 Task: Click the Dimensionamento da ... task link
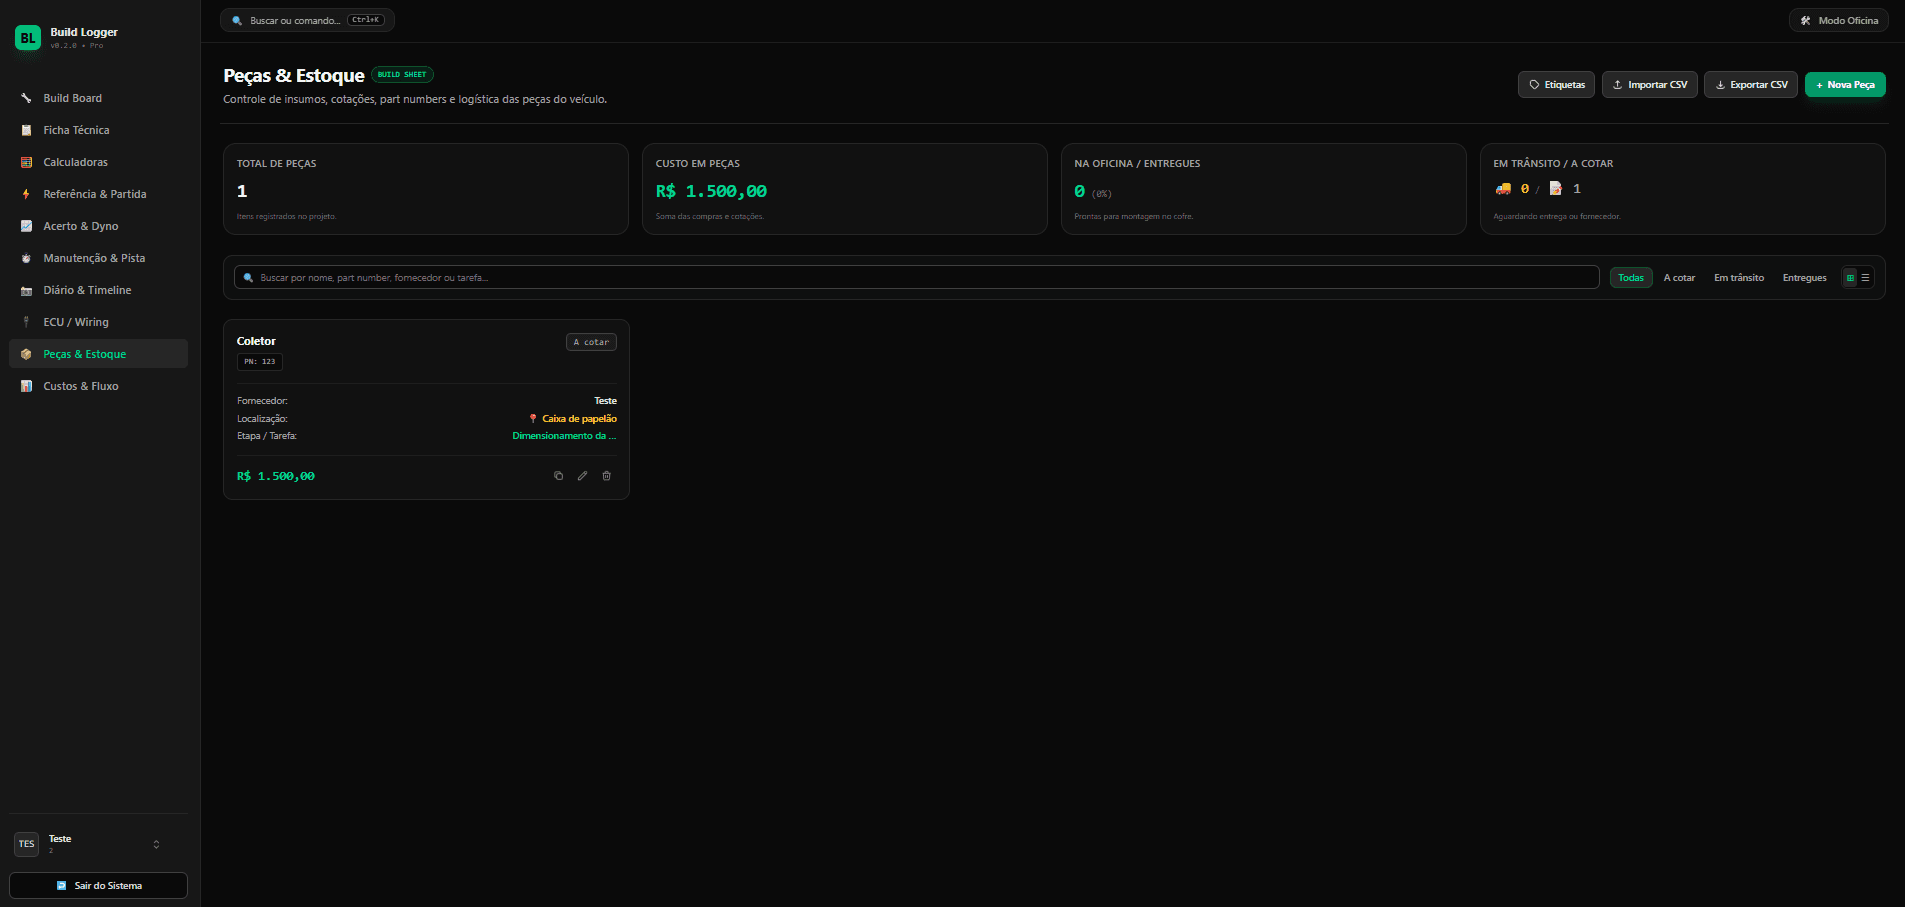pyautogui.click(x=564, y=436)
